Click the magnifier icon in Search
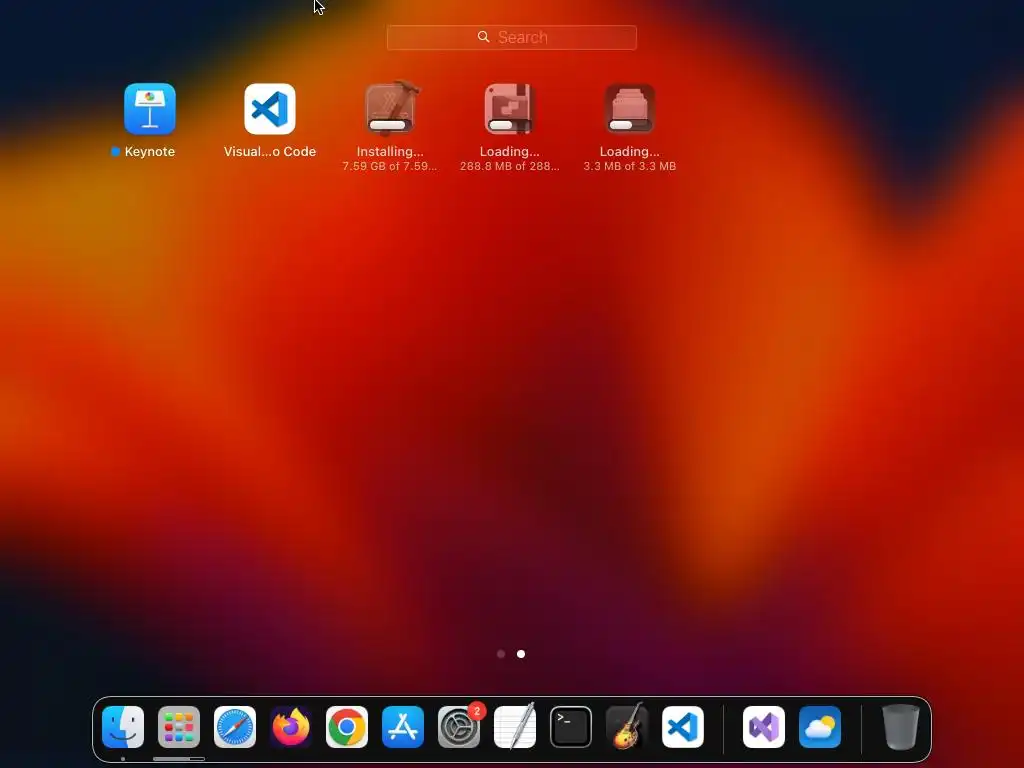This screenshot has width=1024, height=768. [x=483, y=37]
